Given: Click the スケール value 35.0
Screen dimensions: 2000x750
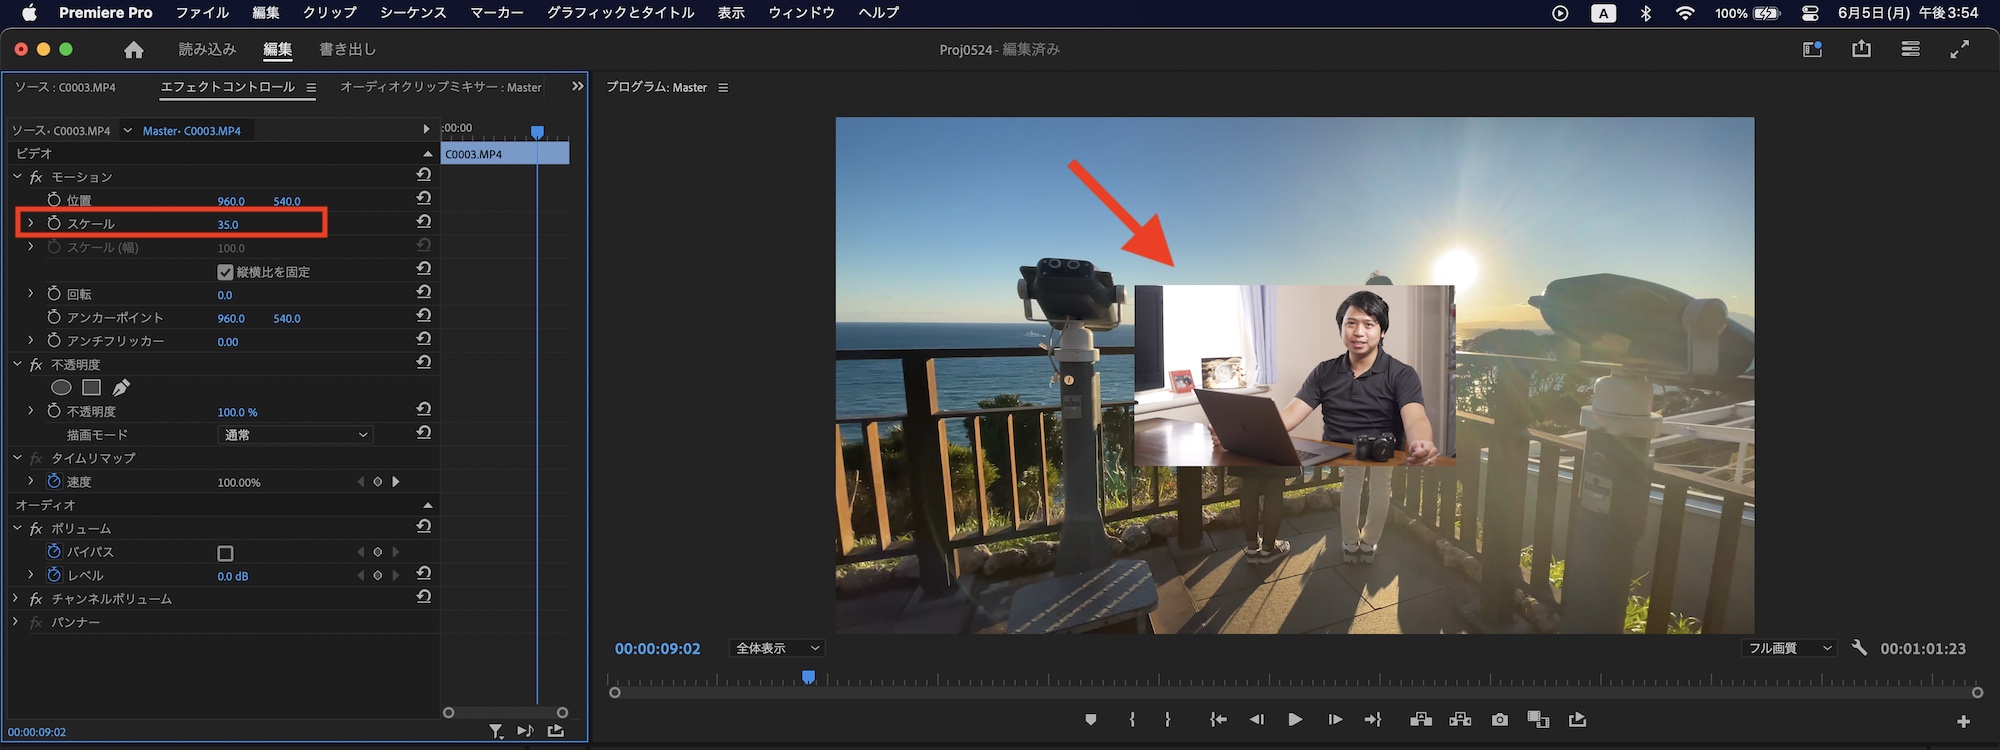Looking at the screenshot, I should 228,225.
